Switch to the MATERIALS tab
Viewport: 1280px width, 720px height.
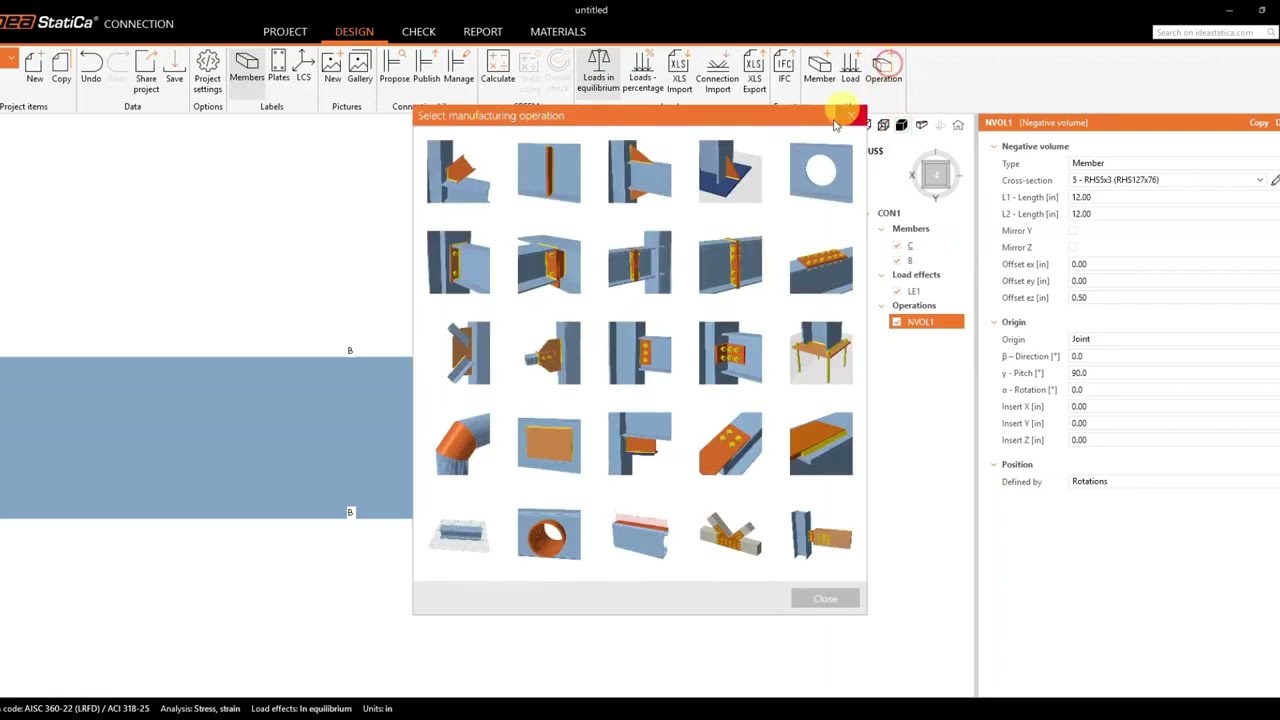coord(558,32)
